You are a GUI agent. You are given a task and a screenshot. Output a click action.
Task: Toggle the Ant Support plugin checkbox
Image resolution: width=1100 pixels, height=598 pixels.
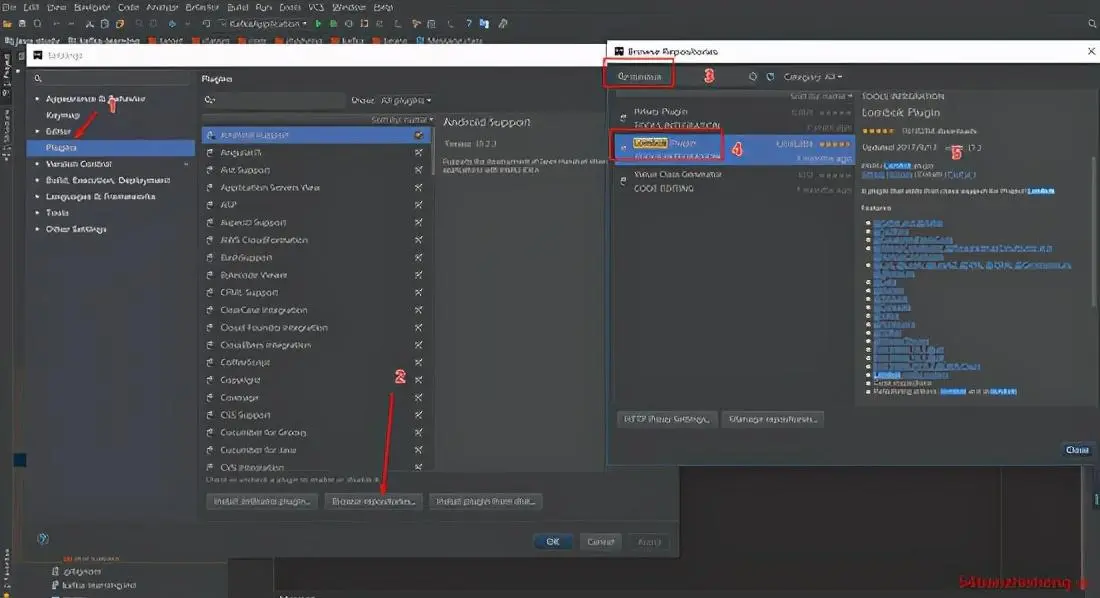pyautogui.click(x=418, y=170)
